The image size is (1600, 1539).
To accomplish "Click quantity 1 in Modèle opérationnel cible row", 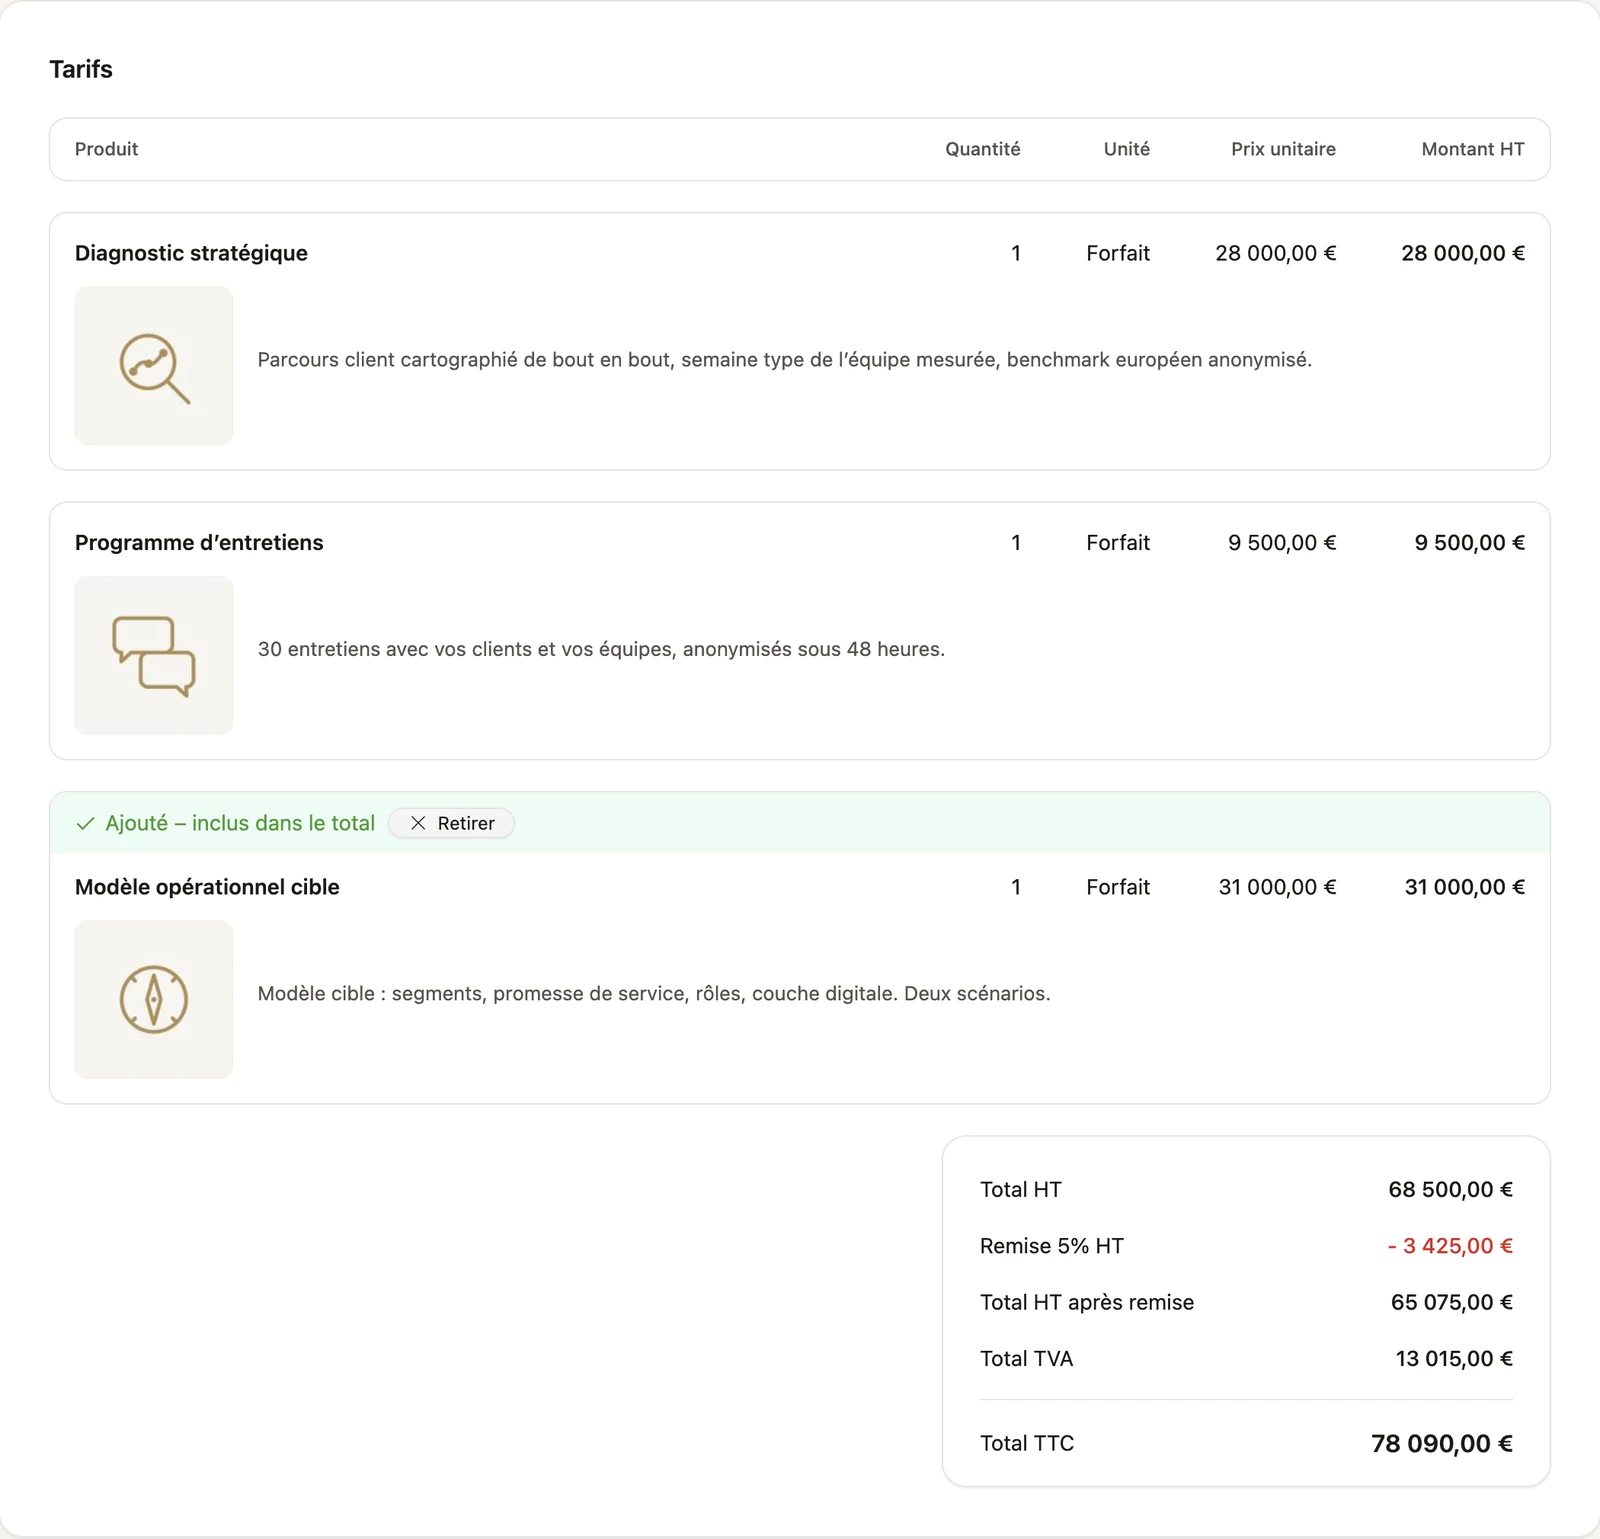I will click(1016, 887).
